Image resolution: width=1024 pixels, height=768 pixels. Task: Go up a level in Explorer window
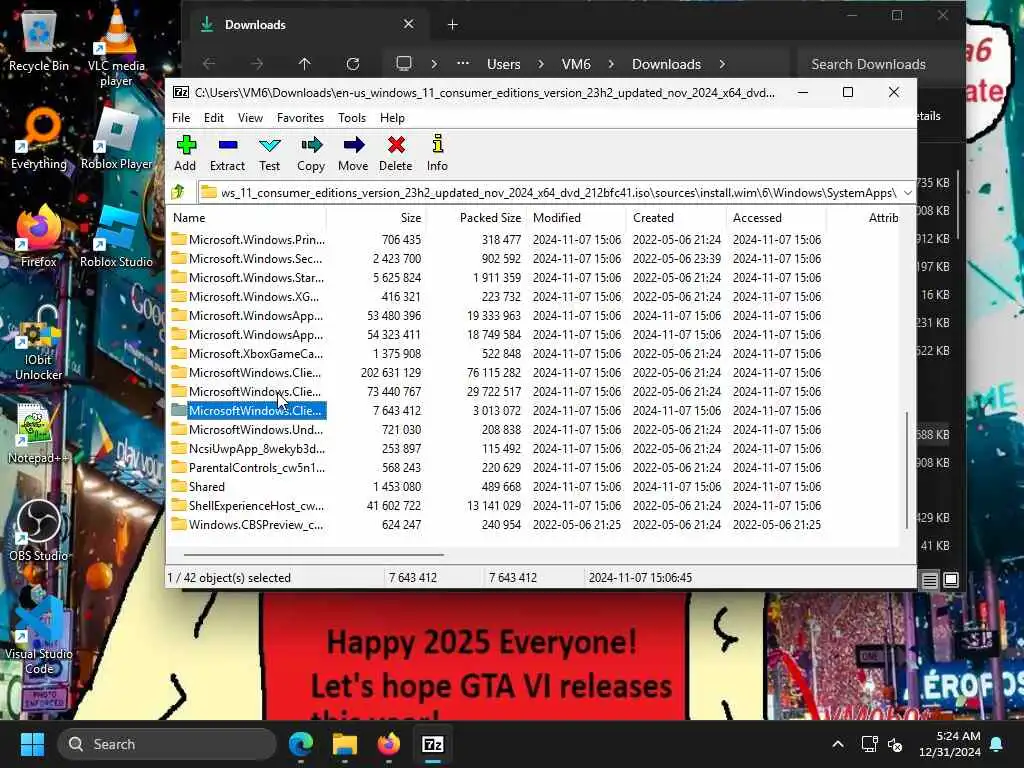304,64
